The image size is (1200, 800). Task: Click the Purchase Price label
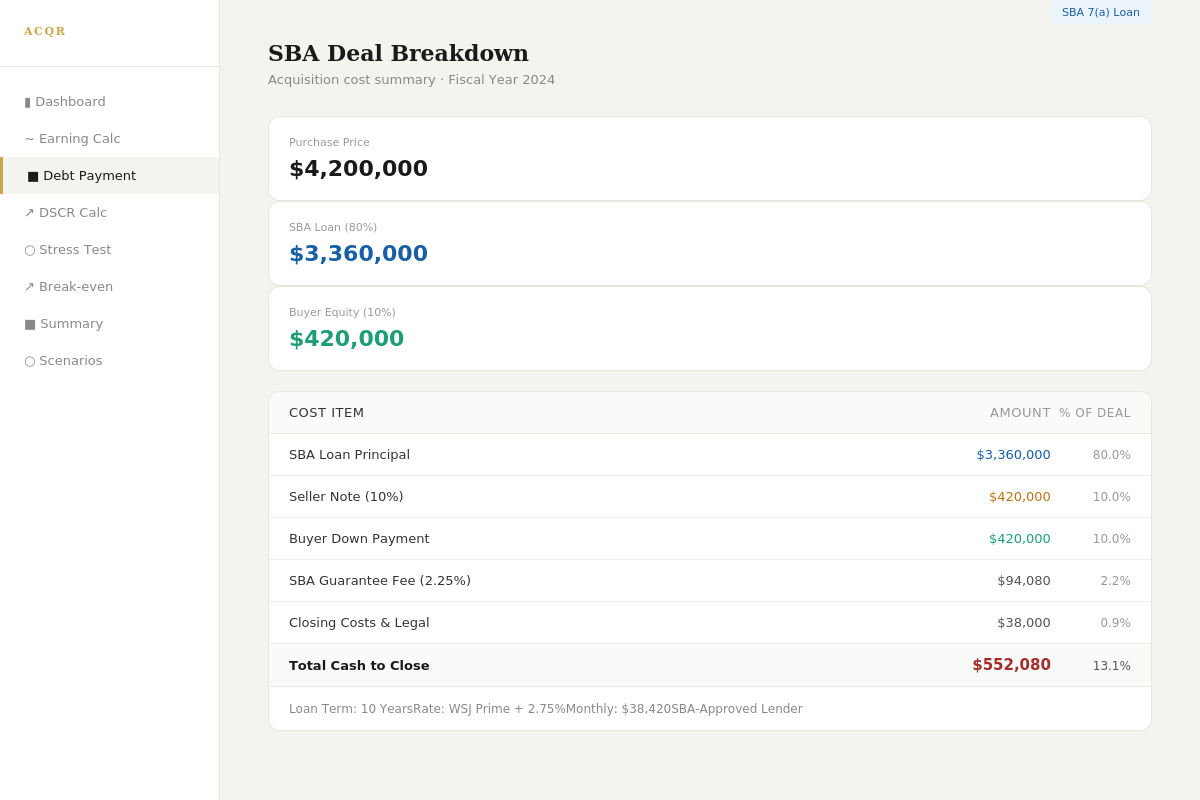329,143
